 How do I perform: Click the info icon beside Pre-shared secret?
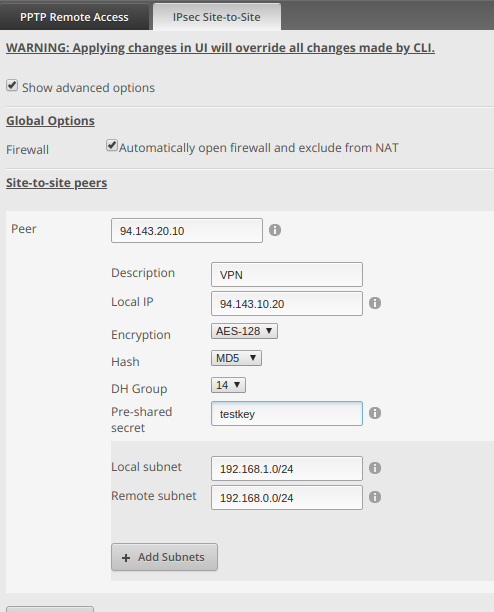(375, 413)
